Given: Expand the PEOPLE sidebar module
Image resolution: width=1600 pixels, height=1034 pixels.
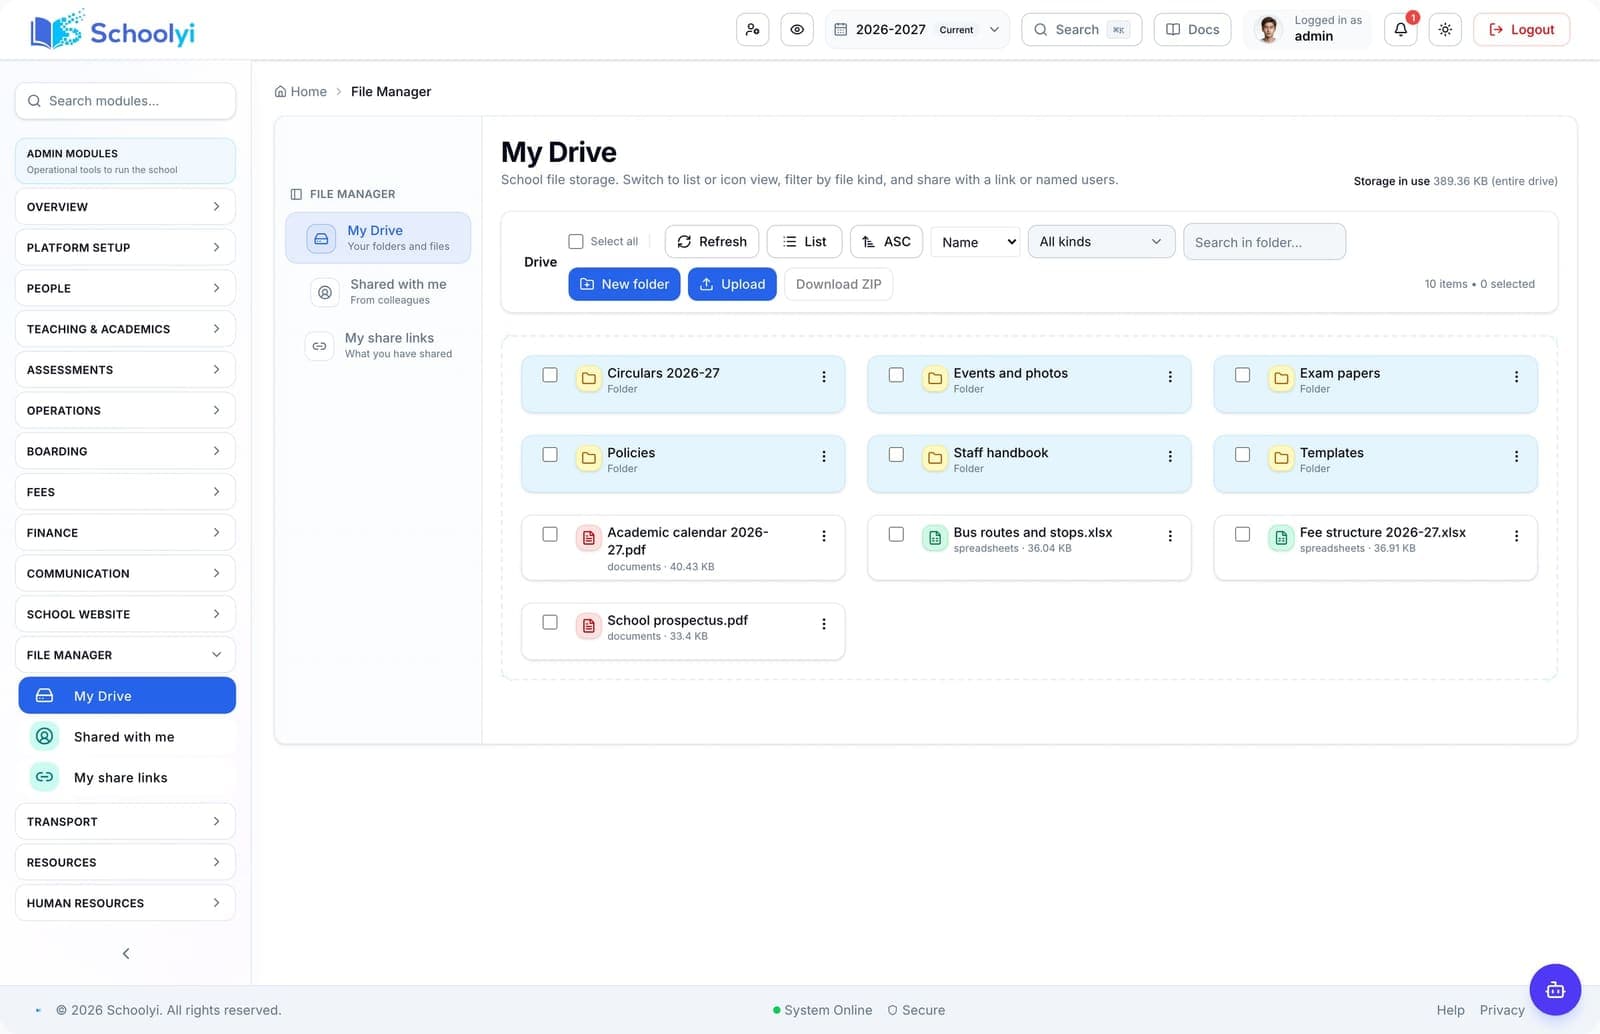Looking at the screenshot, I should 125,288.
